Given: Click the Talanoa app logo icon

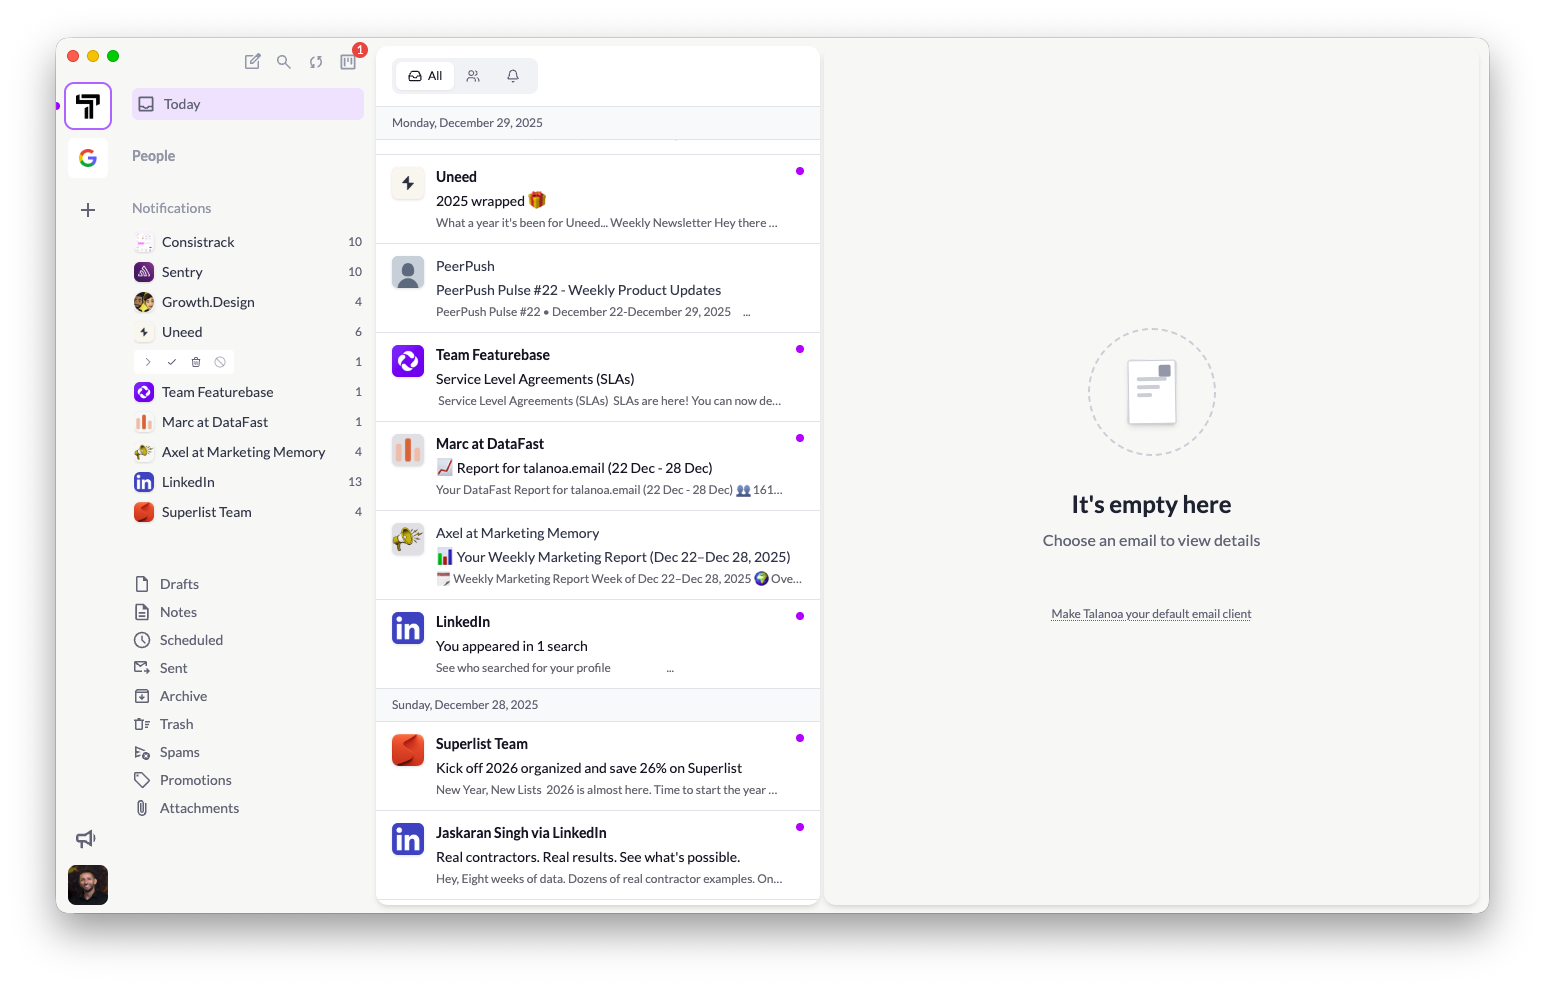Looking at the screenshot, I should pos(88,105).
